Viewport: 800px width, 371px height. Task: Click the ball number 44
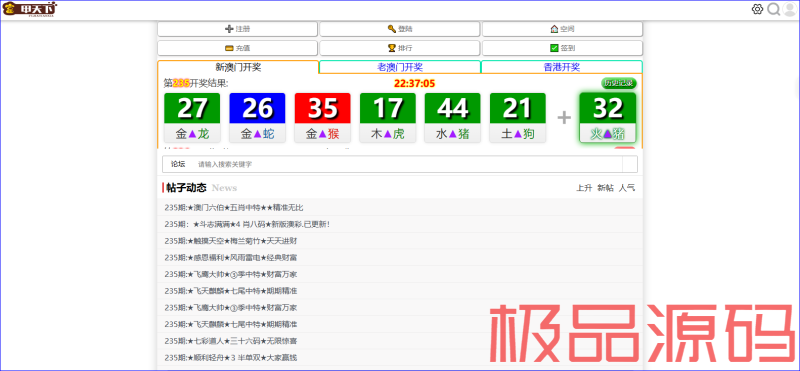click(x=453, y=108)
